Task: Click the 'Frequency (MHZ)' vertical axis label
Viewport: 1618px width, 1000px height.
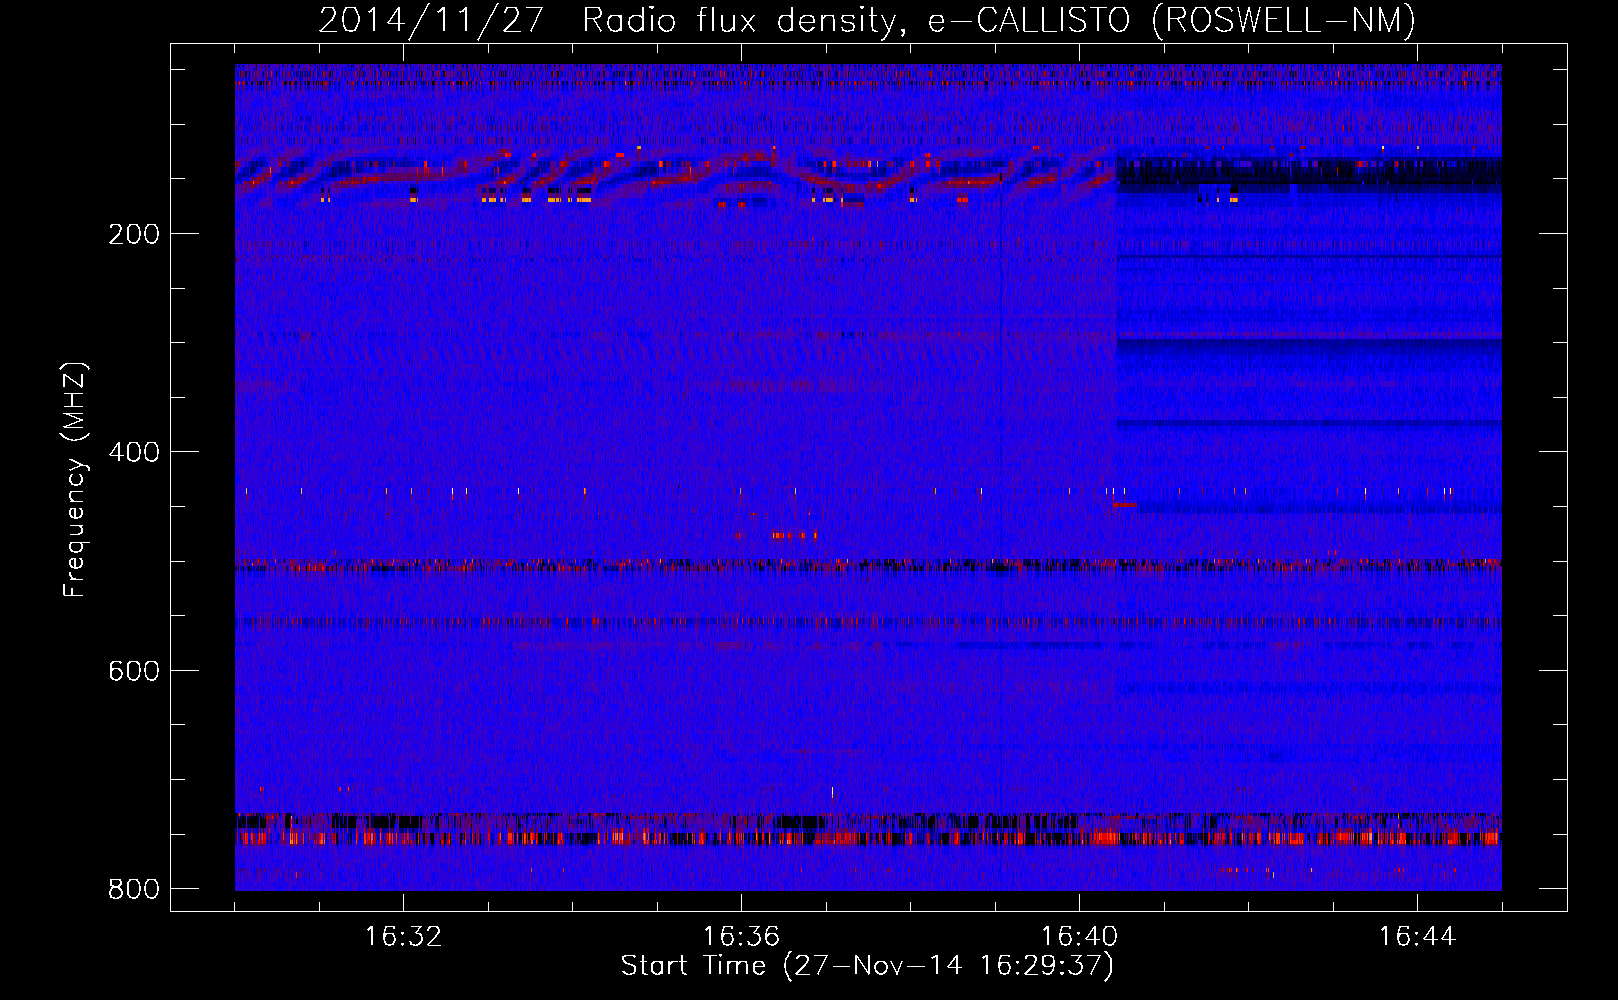Action: pyautogui.click(x=75, y=480)
